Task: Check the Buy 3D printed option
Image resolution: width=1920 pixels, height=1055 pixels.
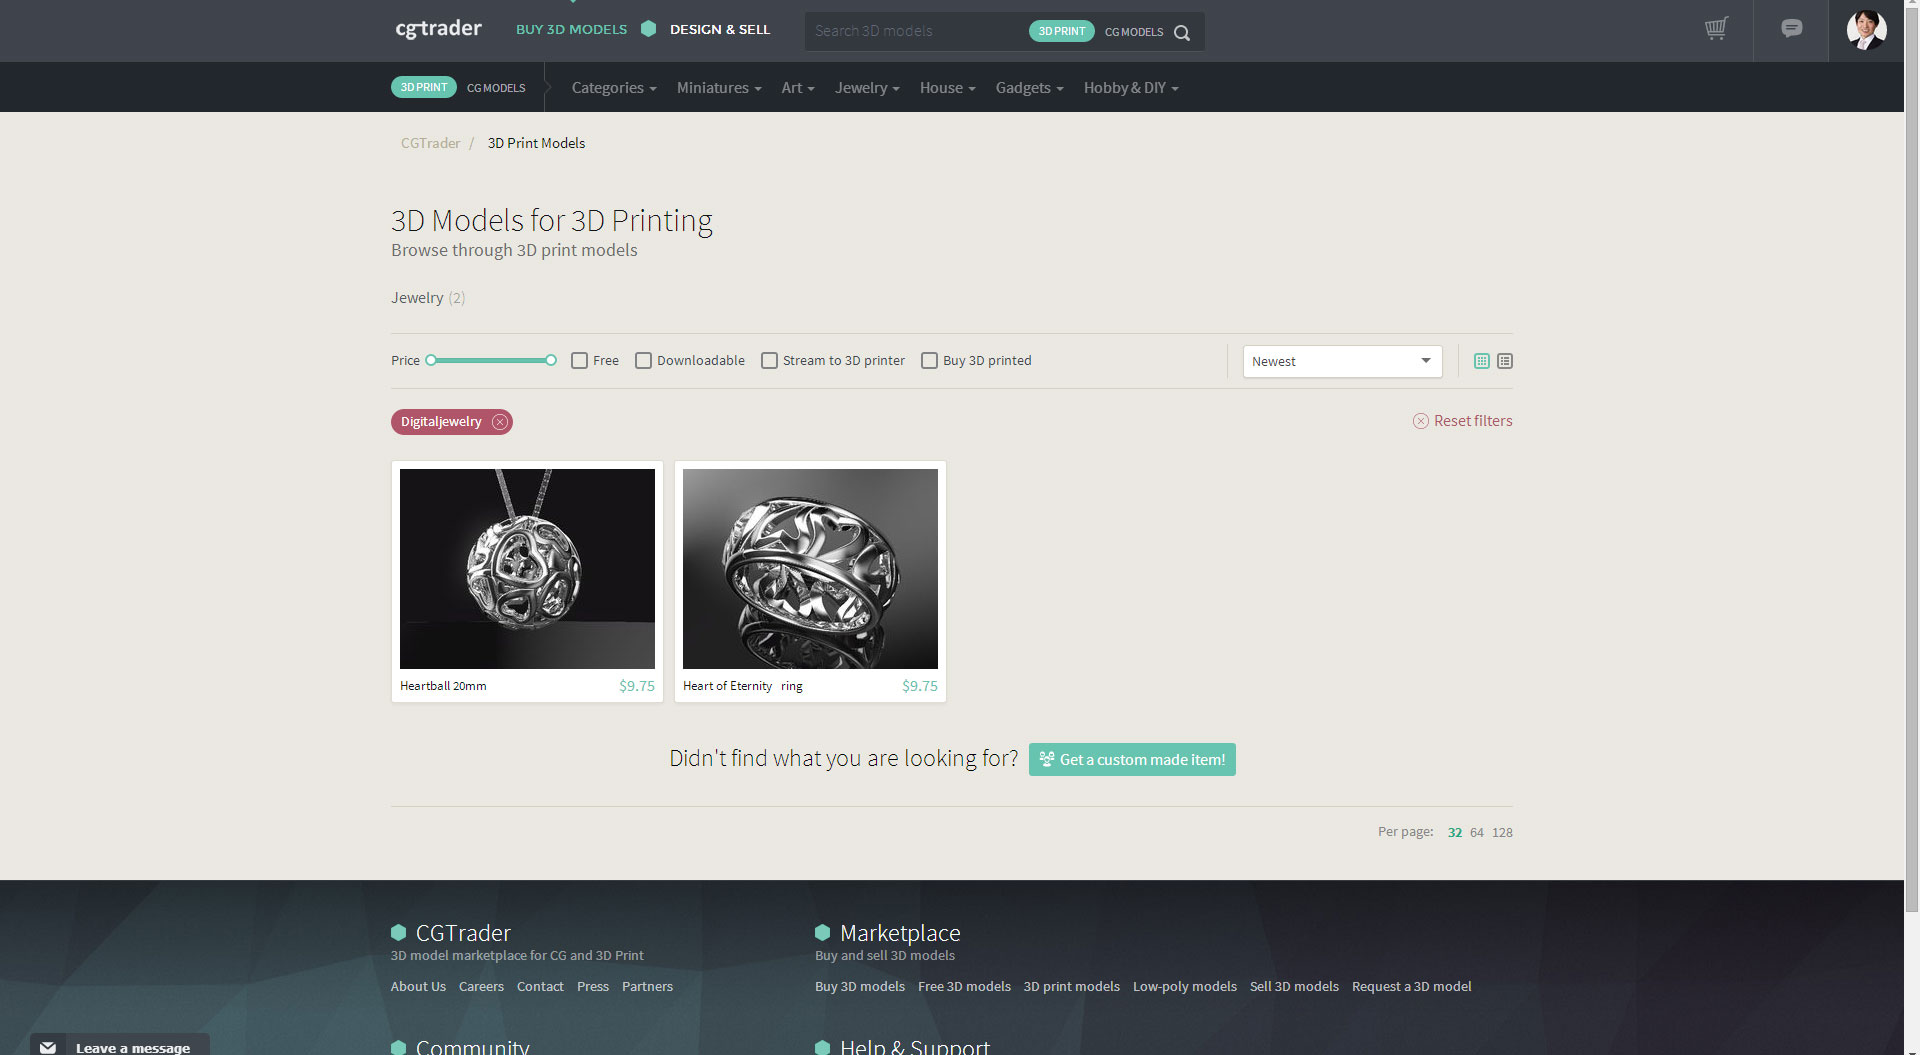Action: point(929,361)
